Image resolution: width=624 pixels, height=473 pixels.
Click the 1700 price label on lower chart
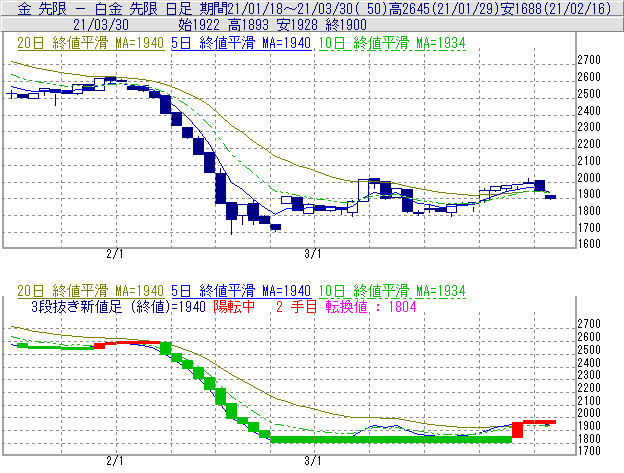(x=589, y=451)
